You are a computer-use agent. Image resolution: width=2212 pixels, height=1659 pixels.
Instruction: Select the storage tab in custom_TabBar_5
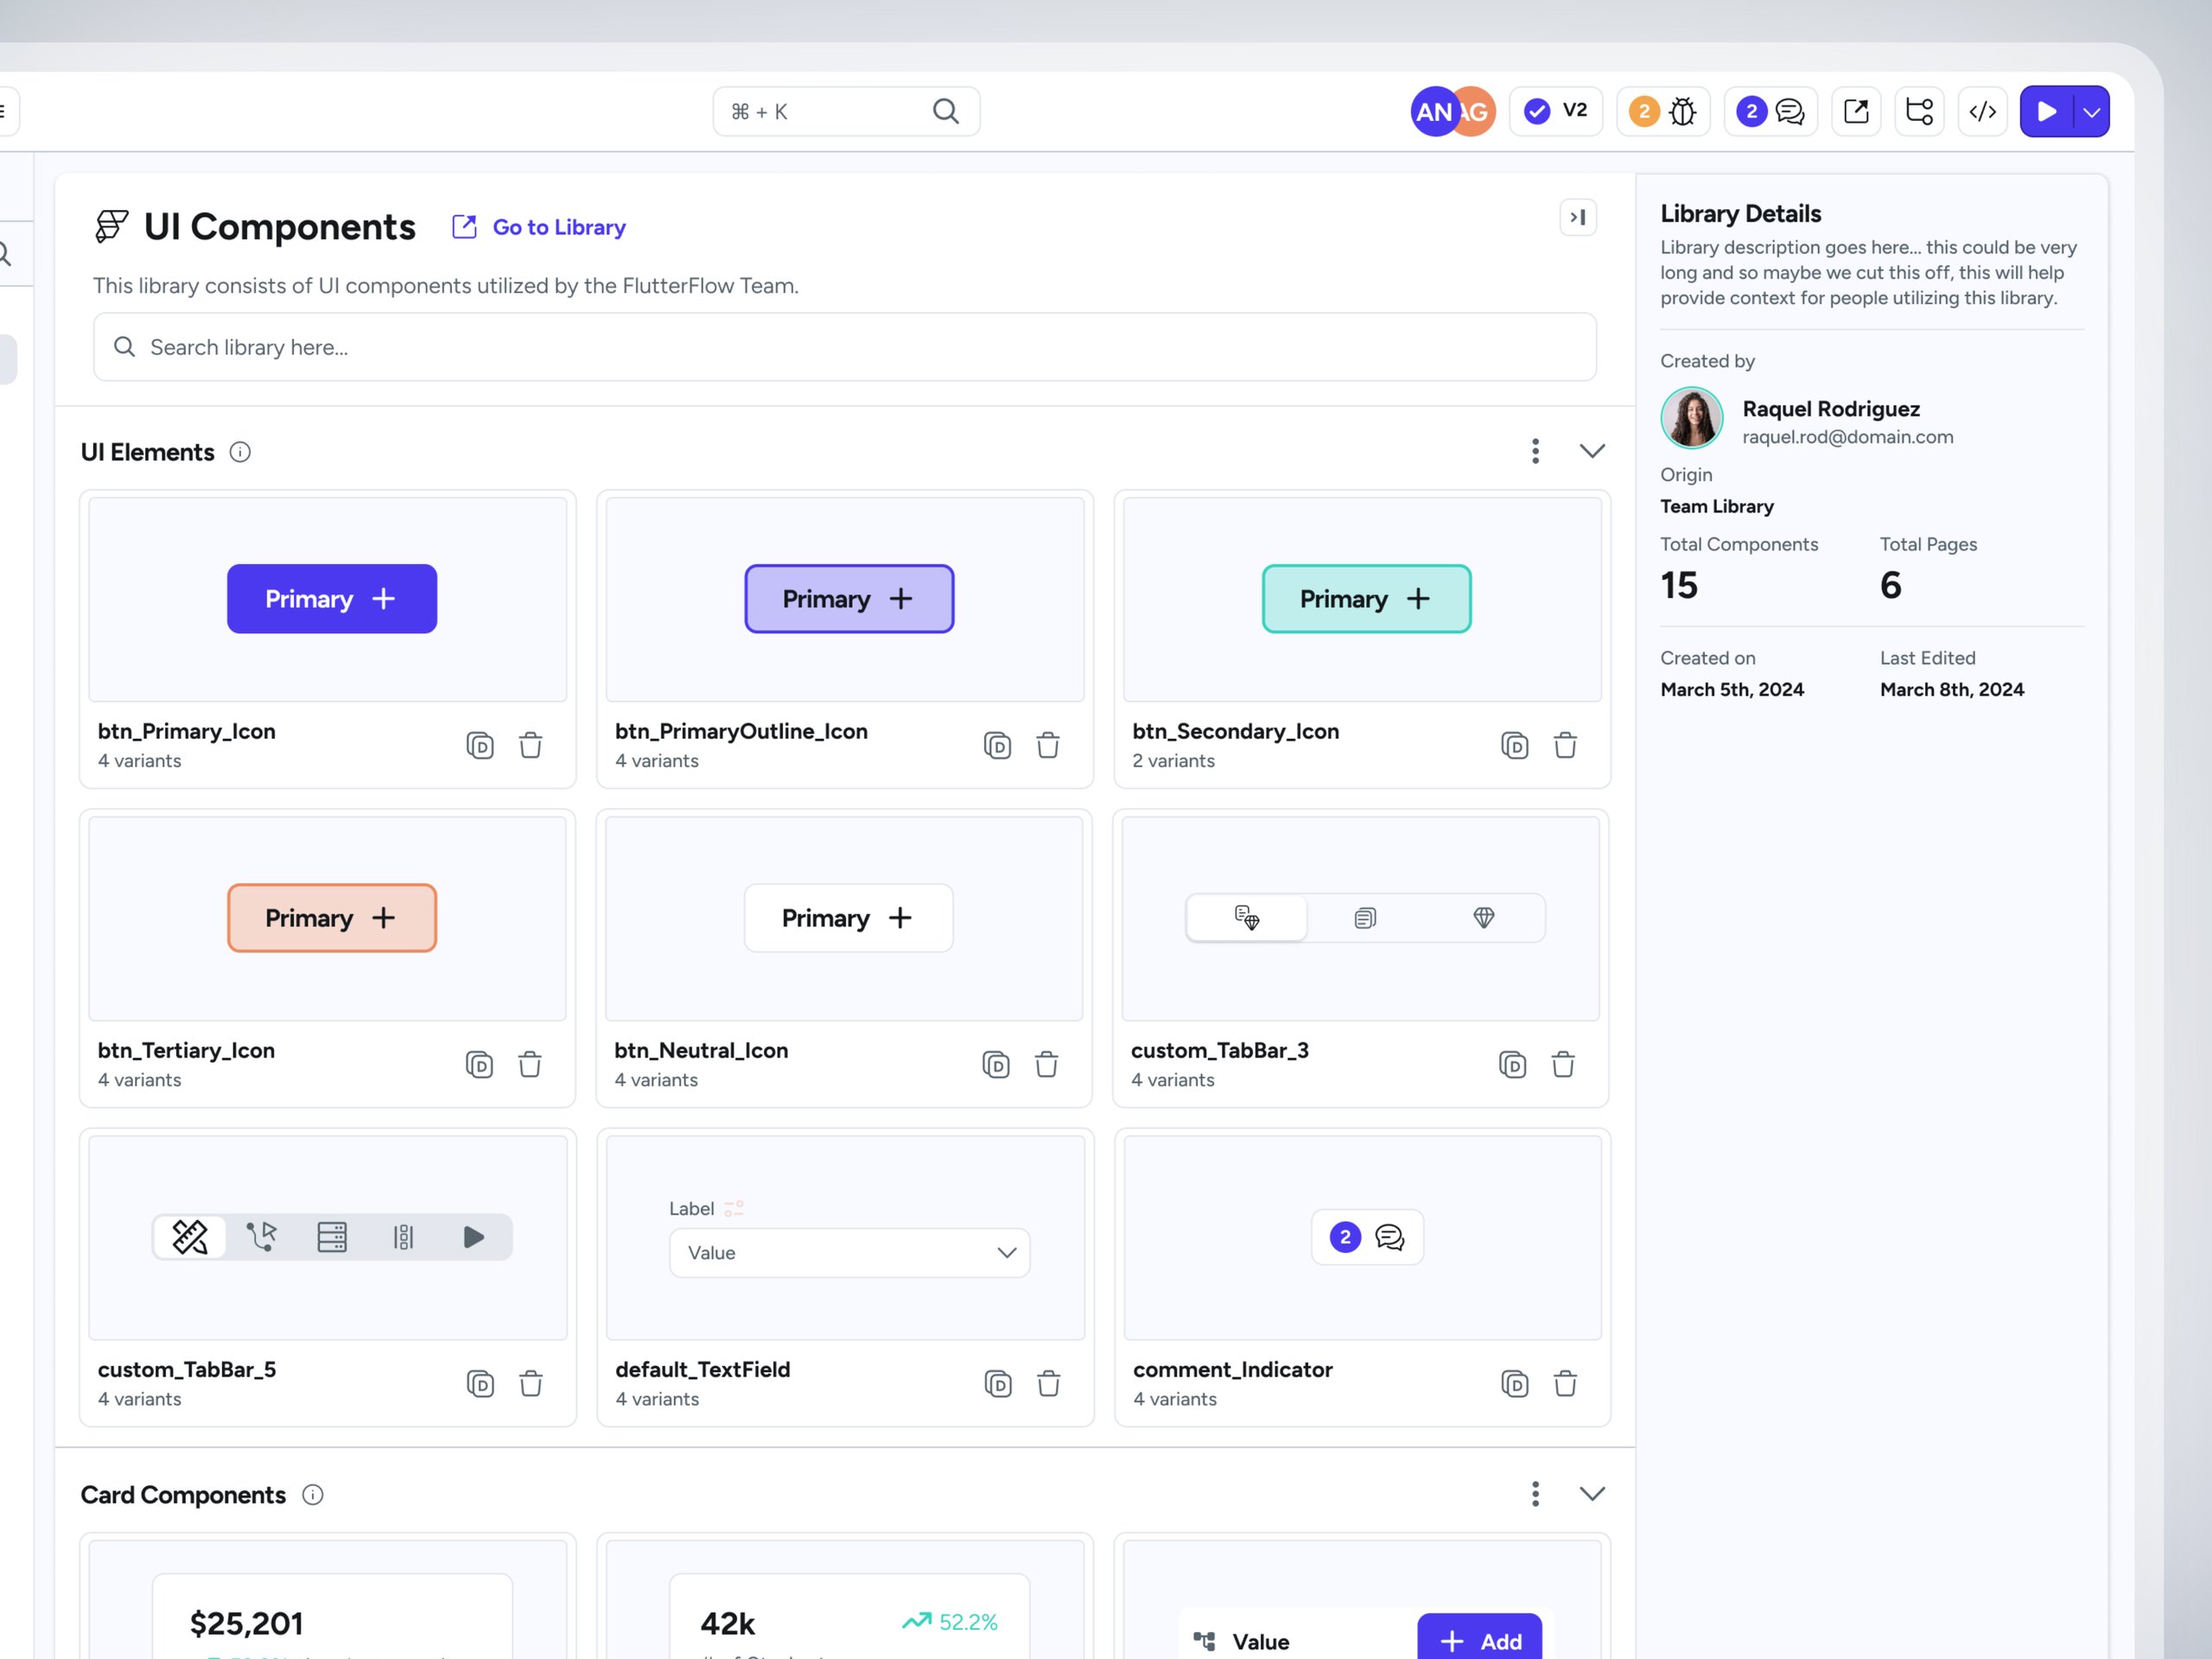coord(332,1237)
